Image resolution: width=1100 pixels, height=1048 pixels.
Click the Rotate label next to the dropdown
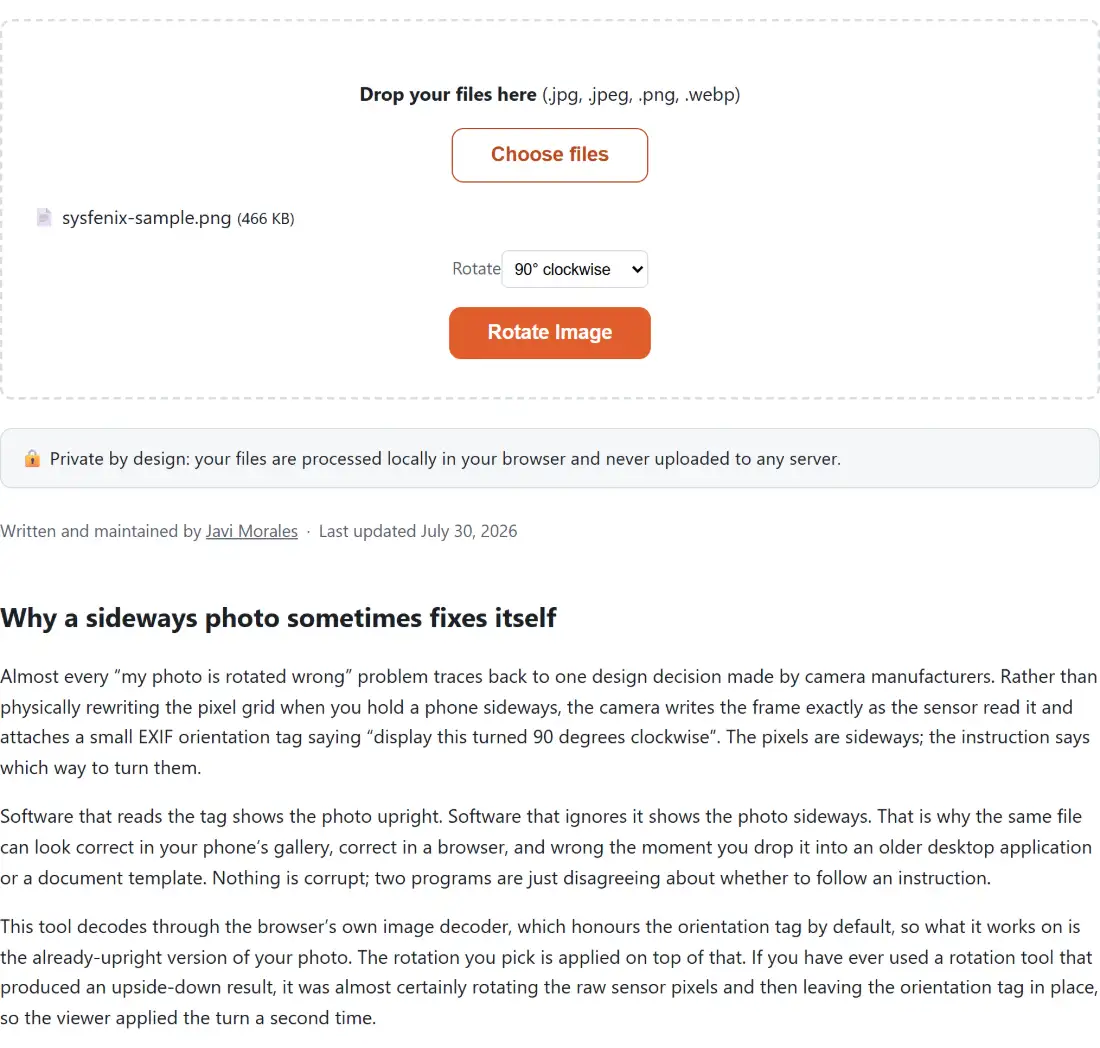tap(476, 269)
